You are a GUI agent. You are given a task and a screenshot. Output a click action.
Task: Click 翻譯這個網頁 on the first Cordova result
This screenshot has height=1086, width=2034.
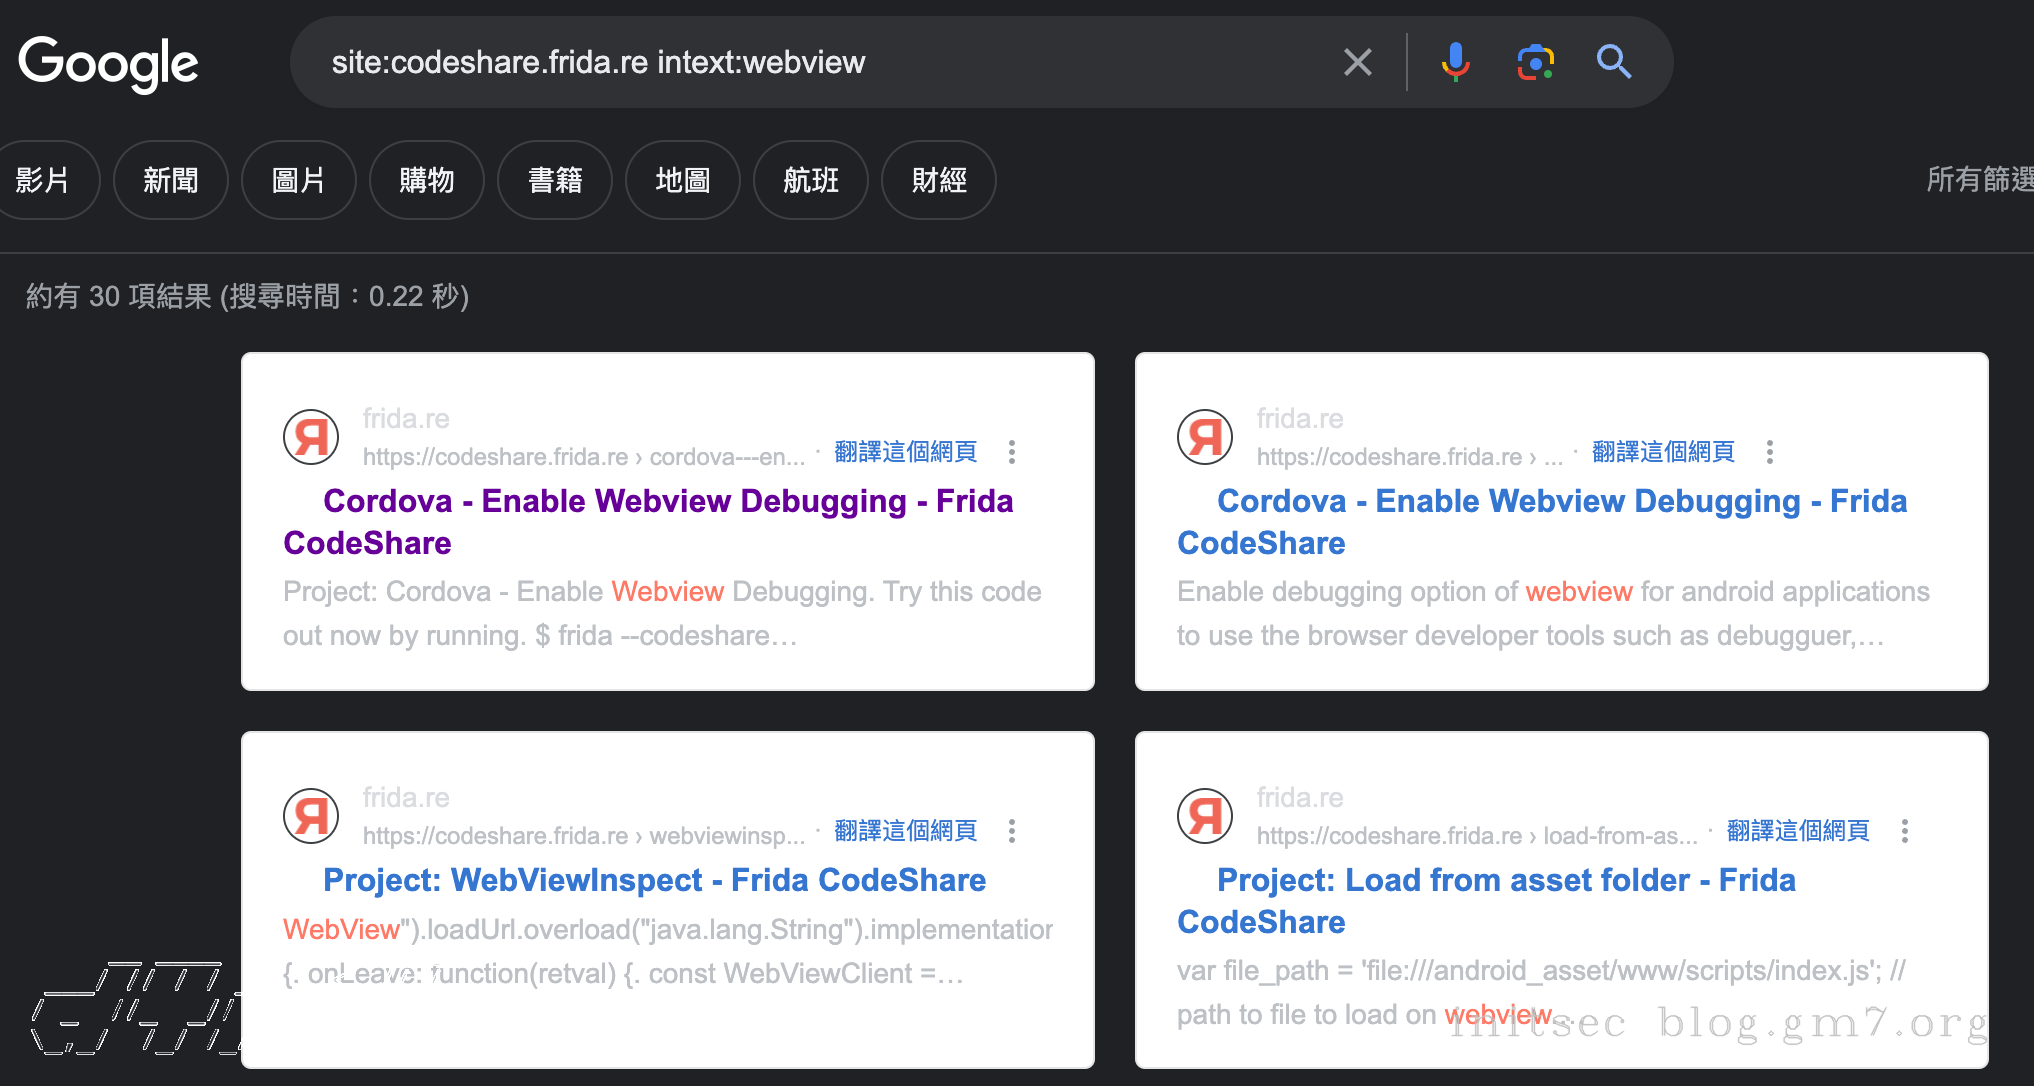tap(904, 452)
